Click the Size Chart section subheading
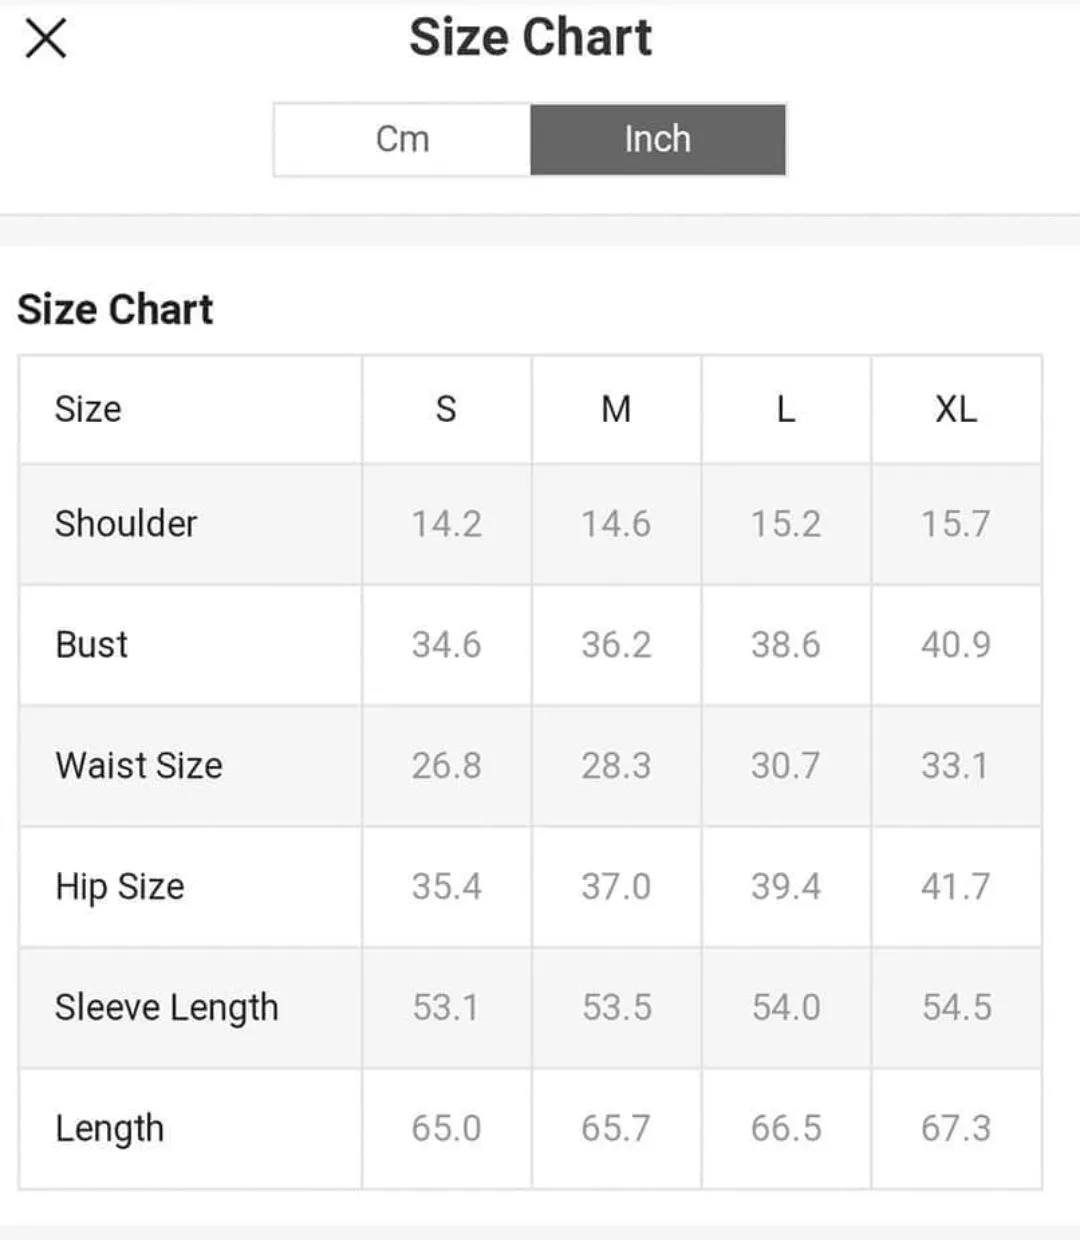The width and height of the screenshot is (1080, 1240). (x=116, y=309)
